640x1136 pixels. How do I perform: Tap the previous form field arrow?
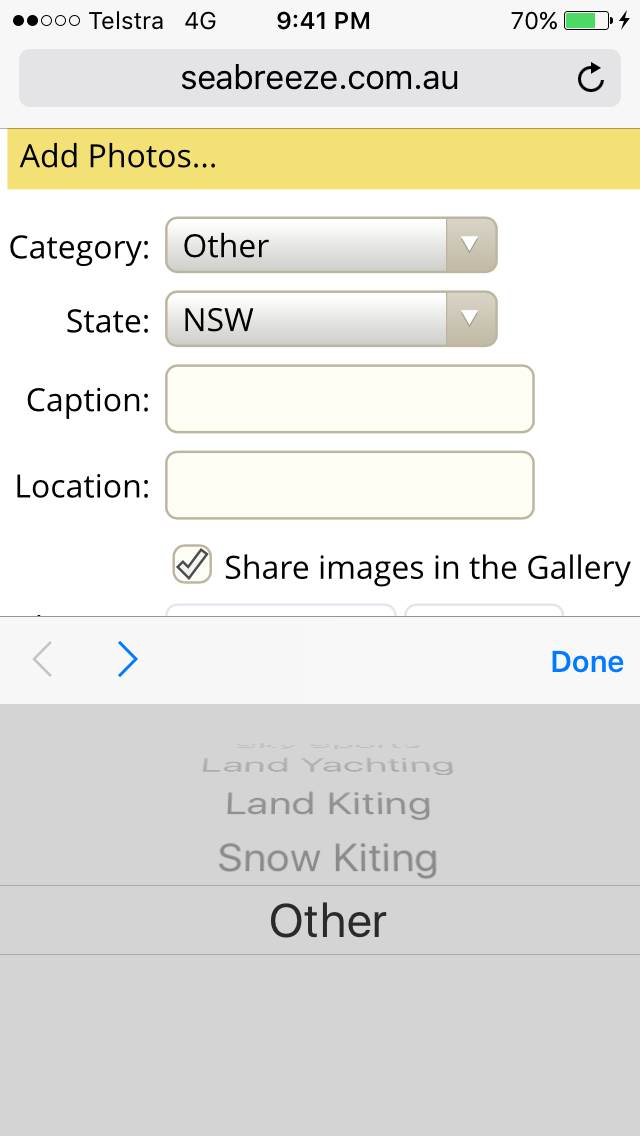point(42,660)
